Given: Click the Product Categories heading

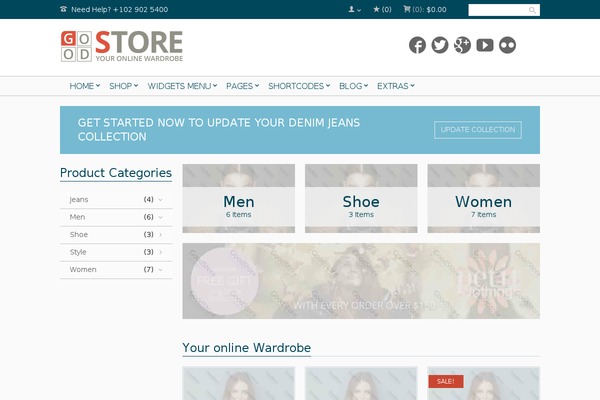Looking at the screenshot, I should pos(116,173).
